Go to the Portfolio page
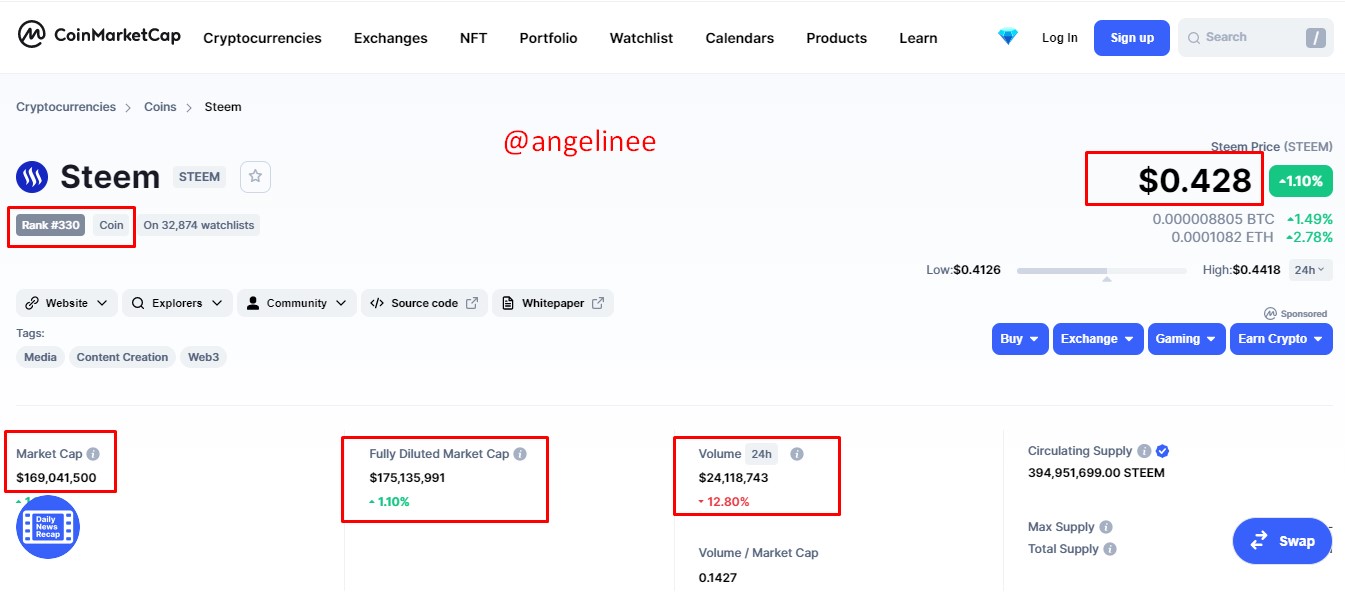Screen dimensions: 1345x598 point(548,38)
